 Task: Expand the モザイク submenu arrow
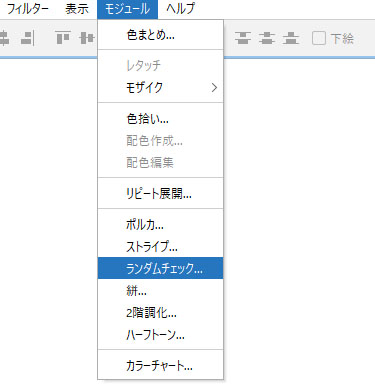[x=214, y=88]
